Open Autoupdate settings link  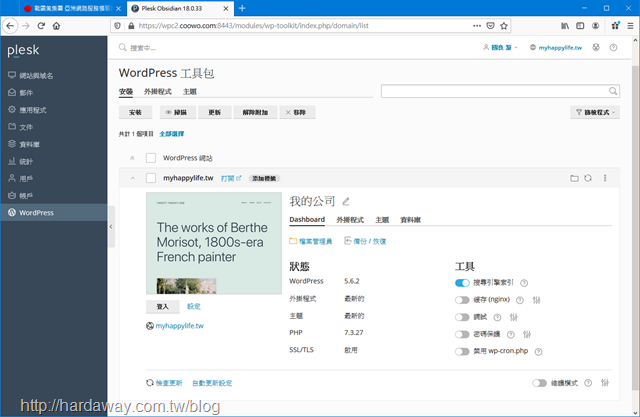[212, 383]
